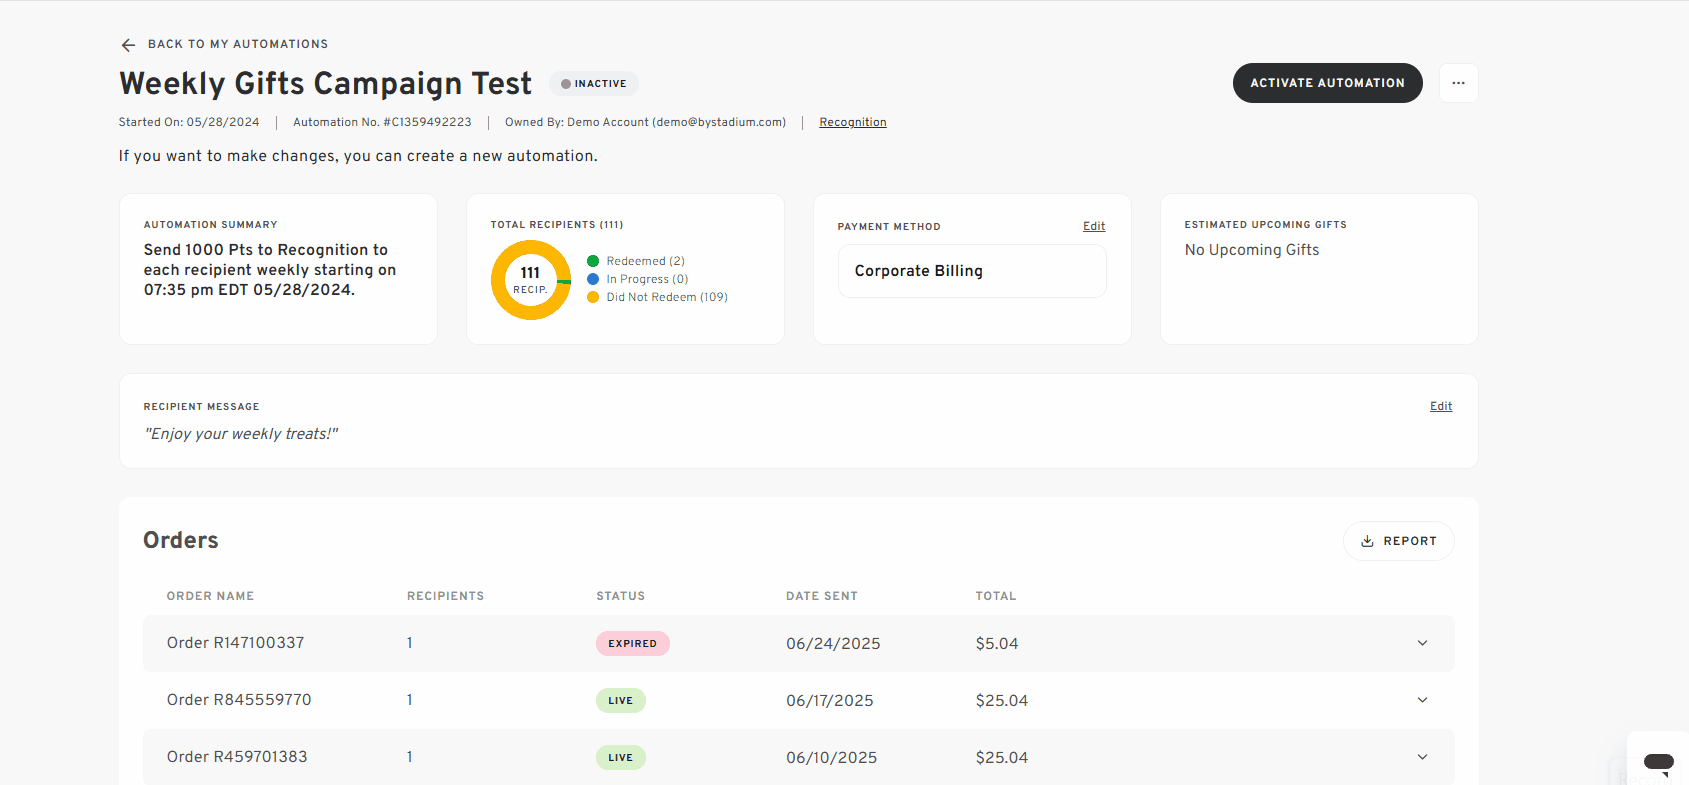
Task: Click the download icon in Report button
Action: pyautogui.click(x=1367, y=541)
